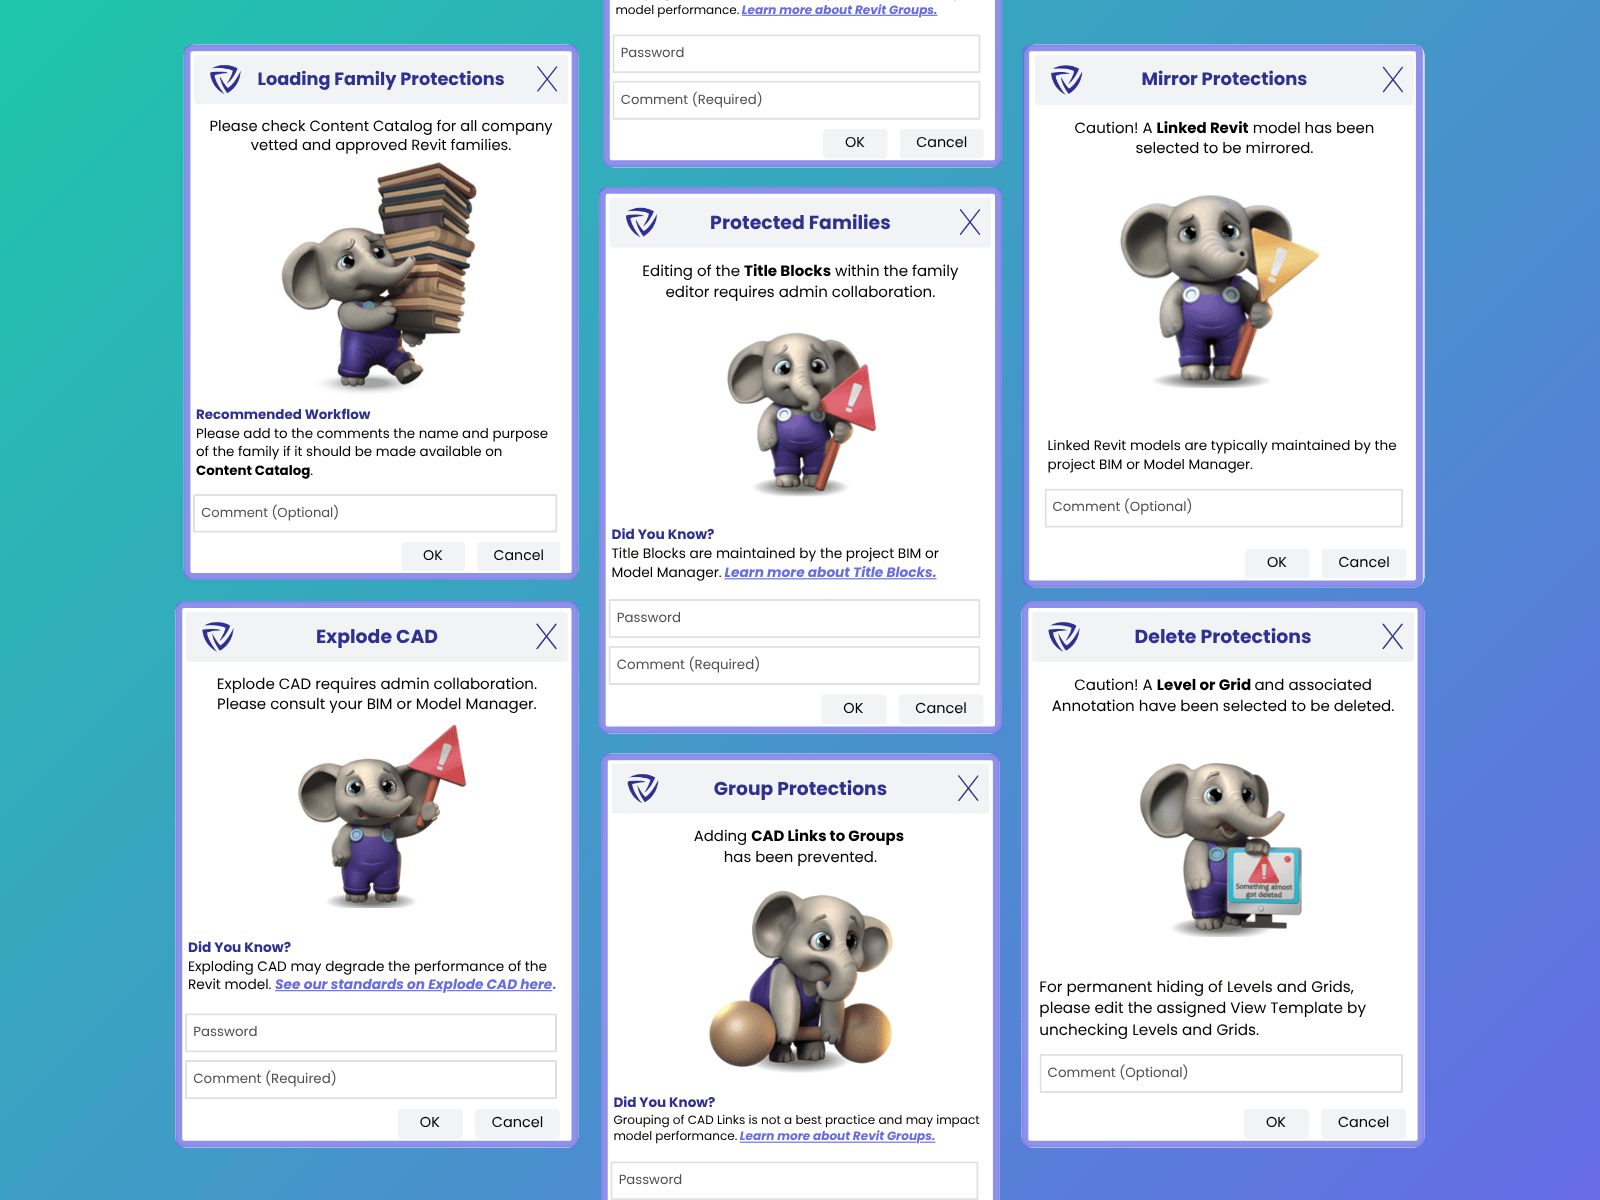Close the Group Protections dialog
This screenshot has width=1600, height=1200.
(968, 788)
